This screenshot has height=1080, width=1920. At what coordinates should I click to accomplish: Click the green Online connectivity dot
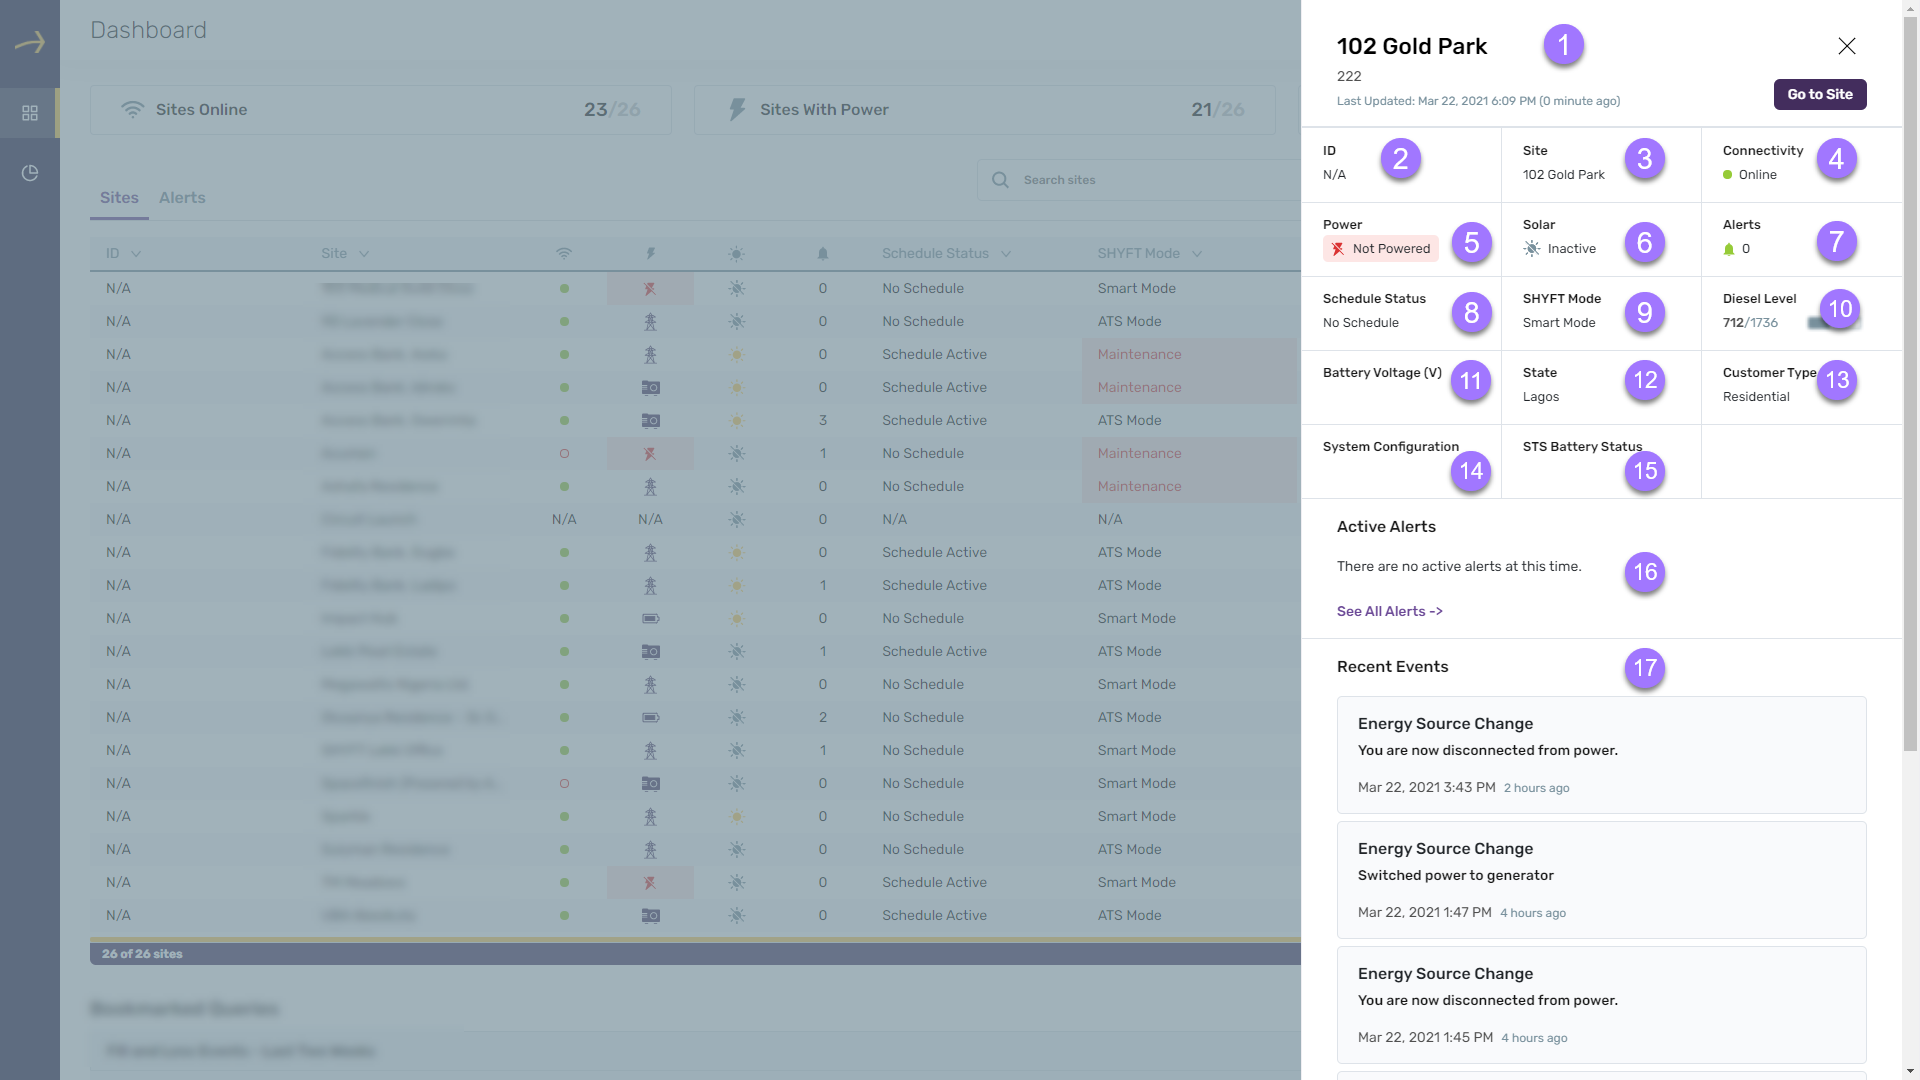(1728, 175)
